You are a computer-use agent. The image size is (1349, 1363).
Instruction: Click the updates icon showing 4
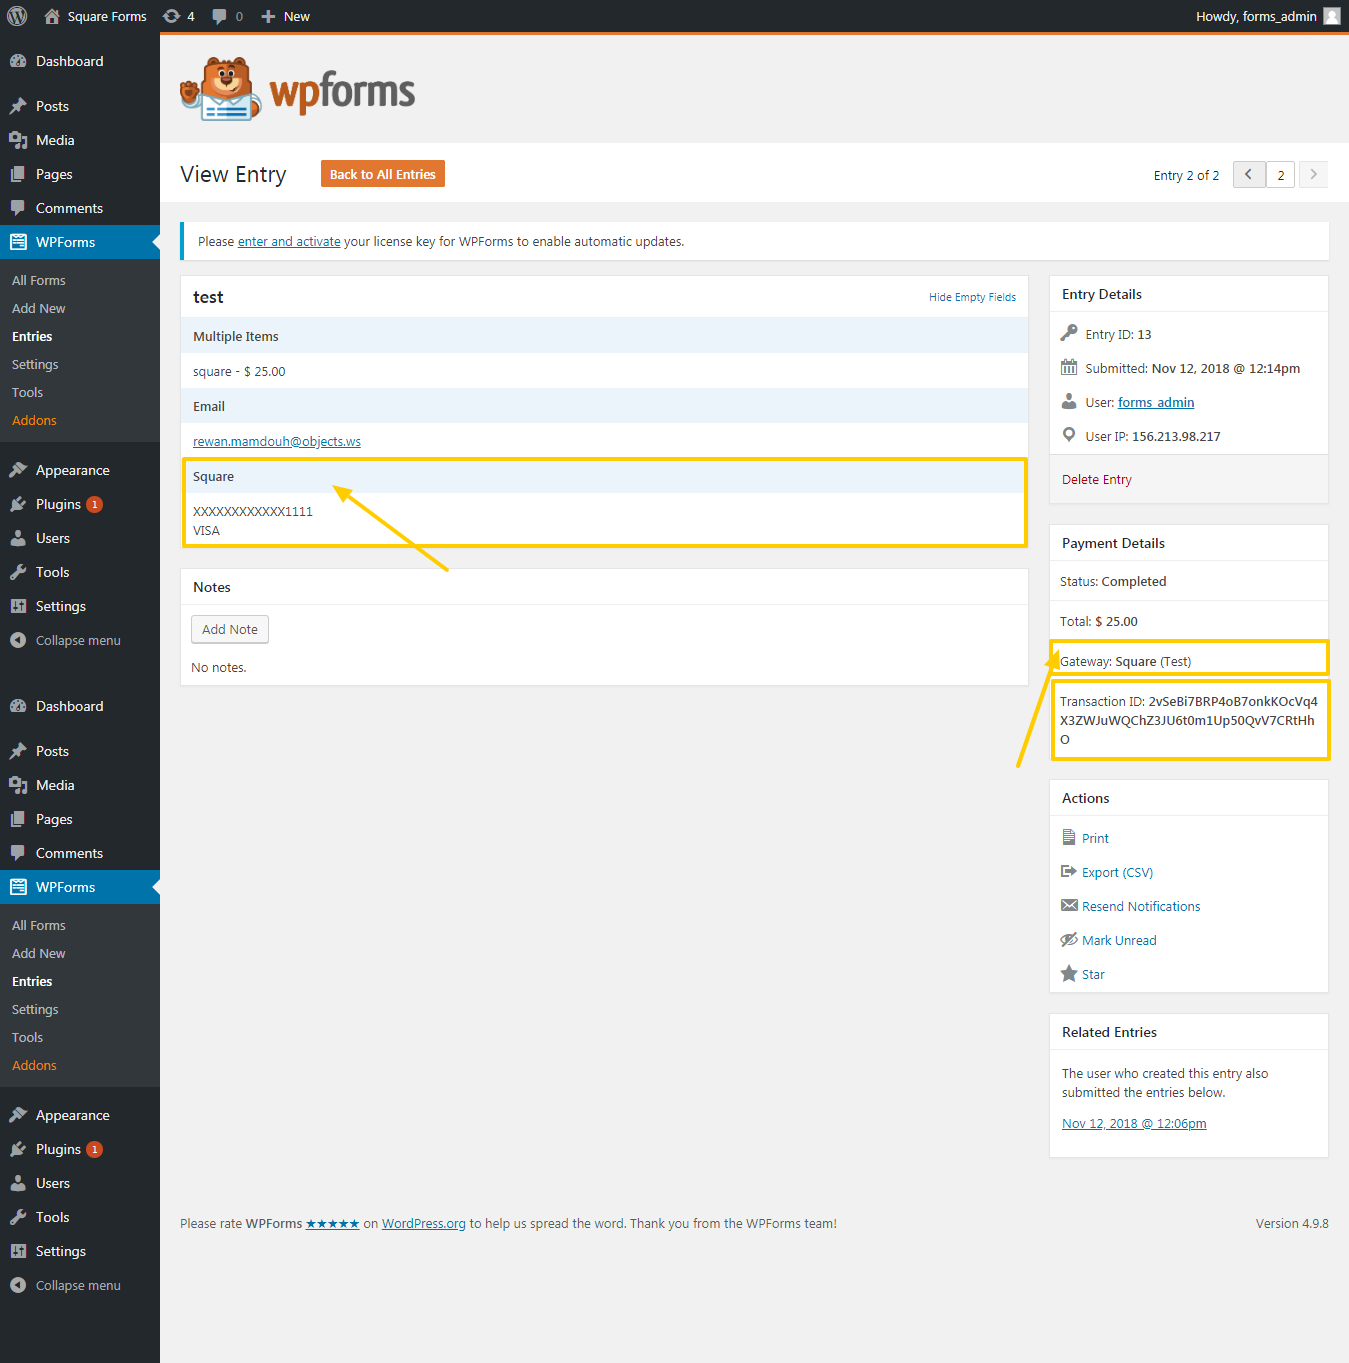click(178, 16)
